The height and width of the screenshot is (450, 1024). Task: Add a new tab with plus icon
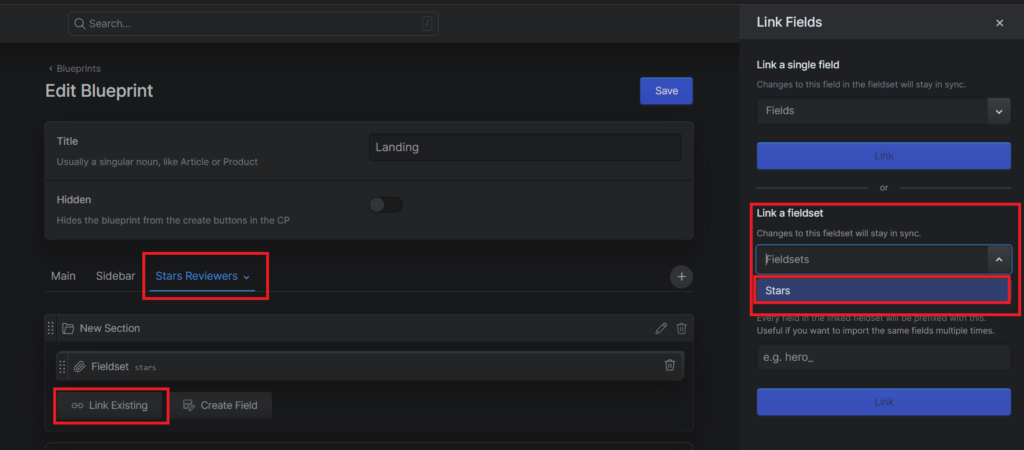681,277
